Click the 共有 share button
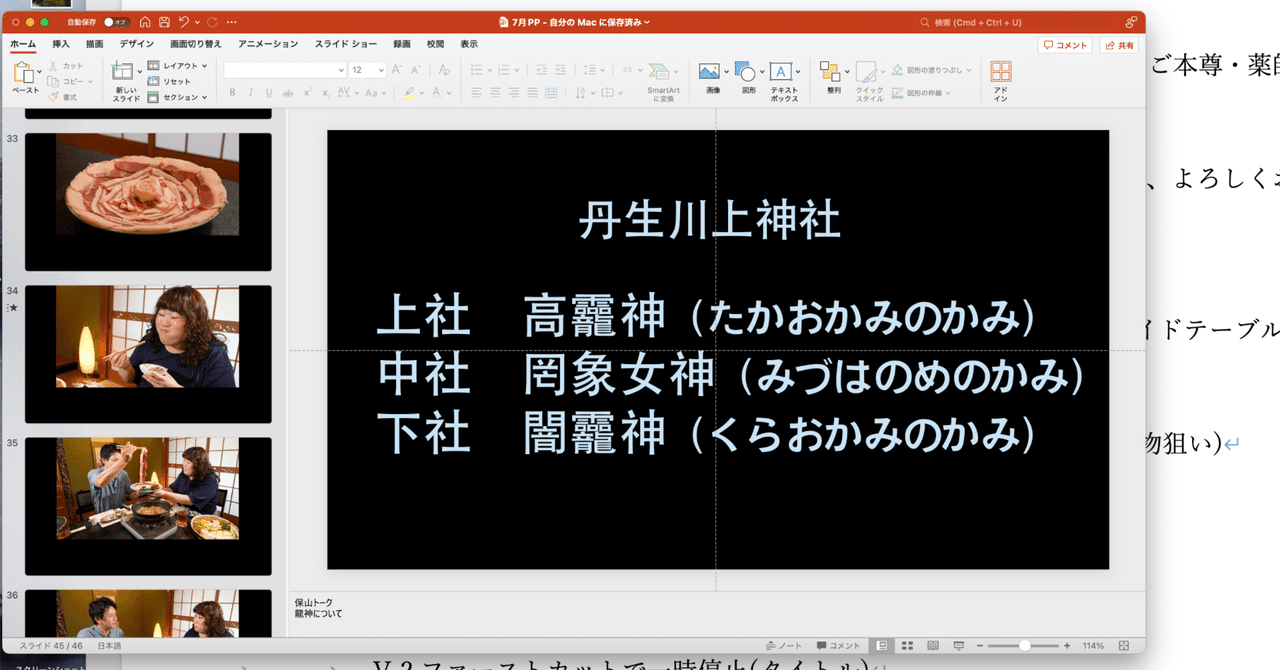The image size is (1280, 670). [x=1119, y=45]
